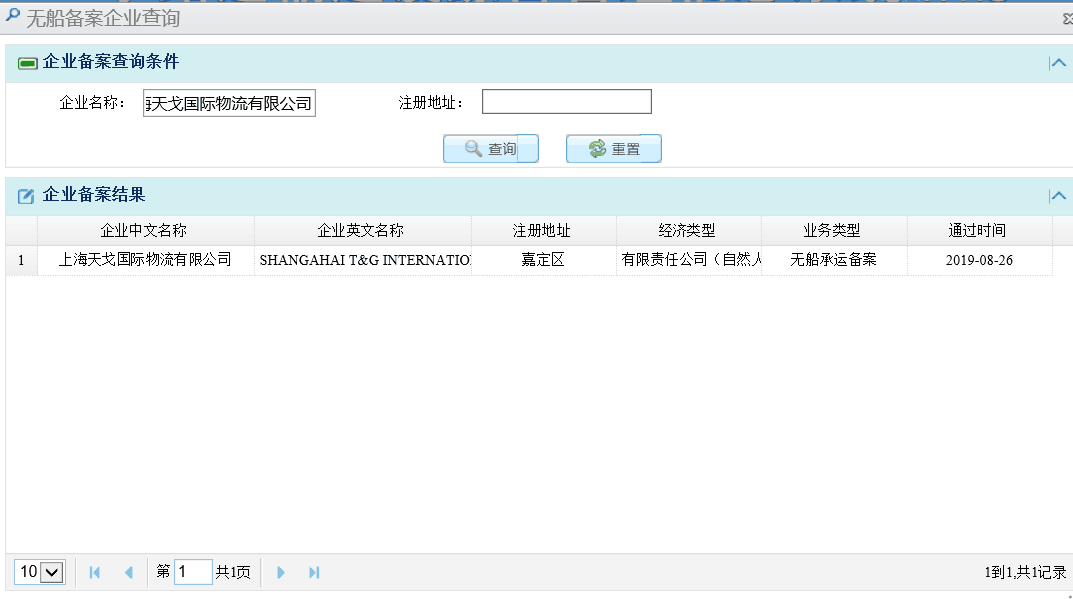Click the 共1页 total pages text
1073x599 pixels.
tap(233, 572)
